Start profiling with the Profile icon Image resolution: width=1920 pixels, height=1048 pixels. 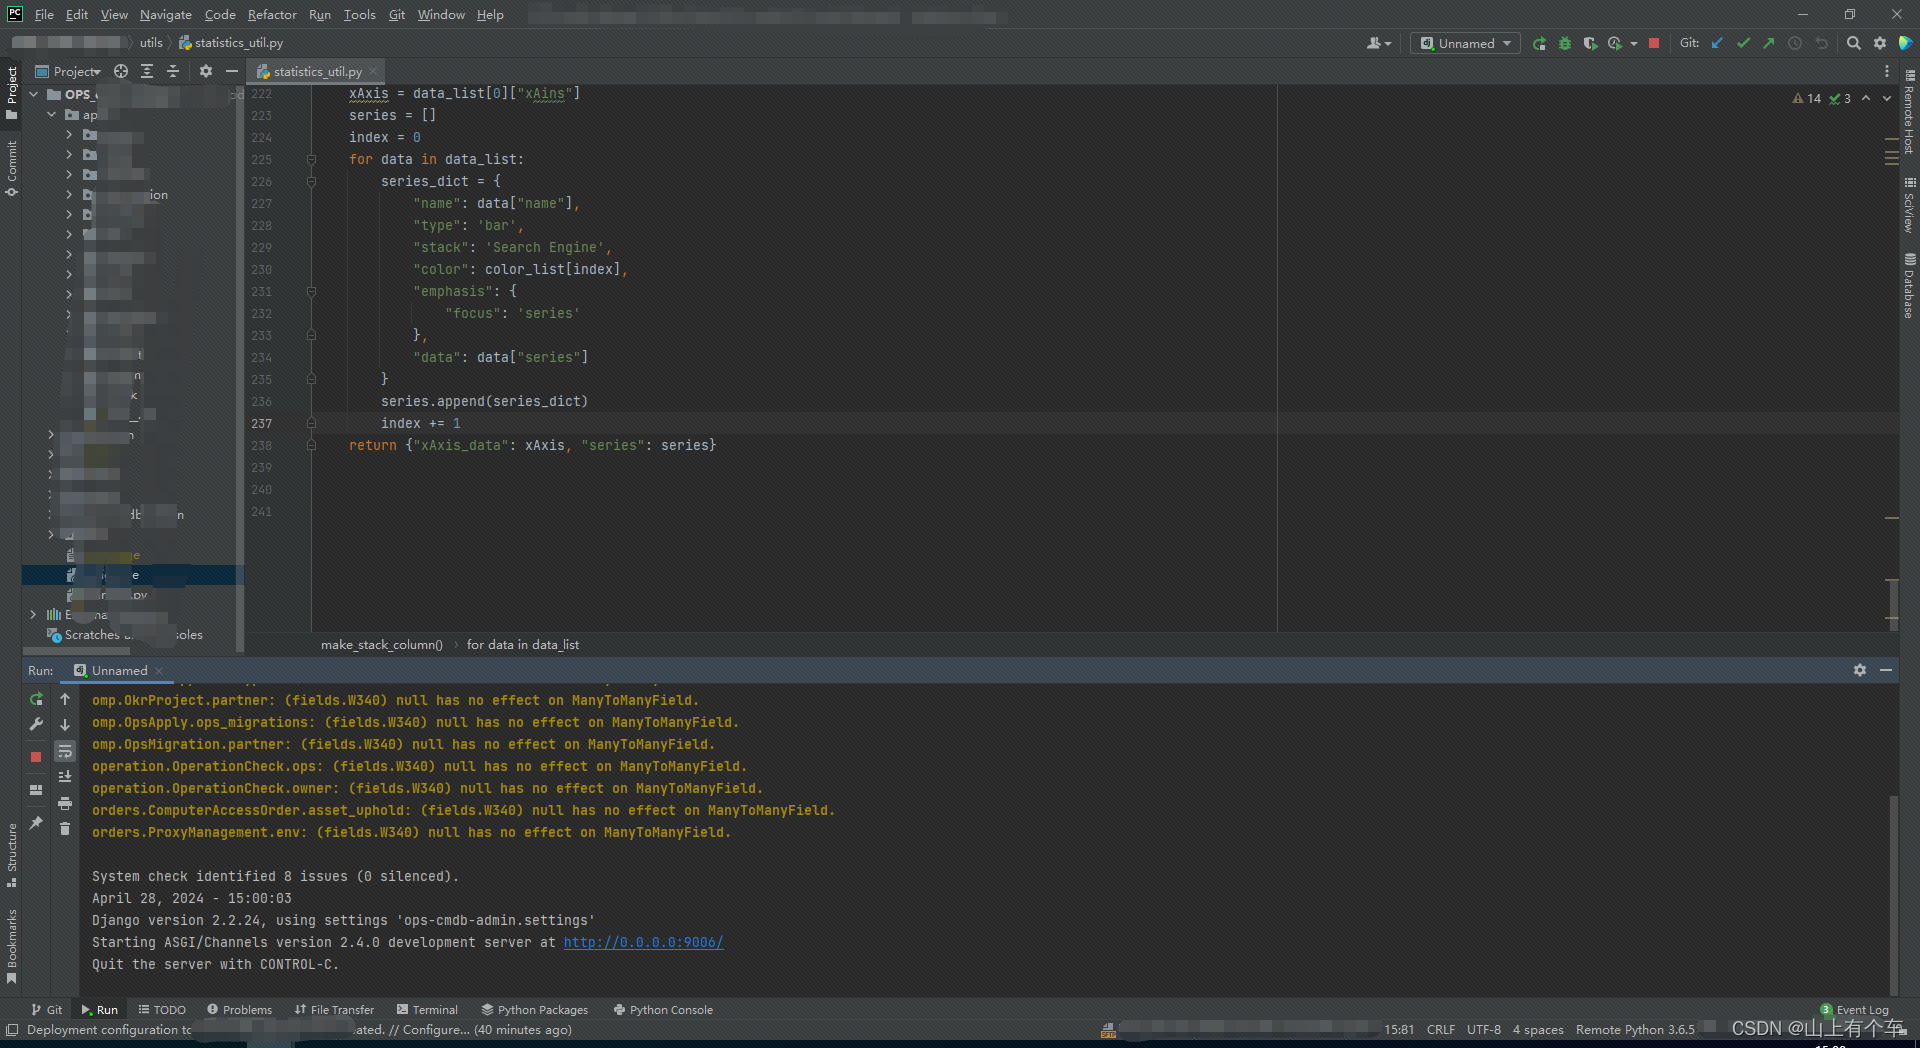pos(1615,43)
